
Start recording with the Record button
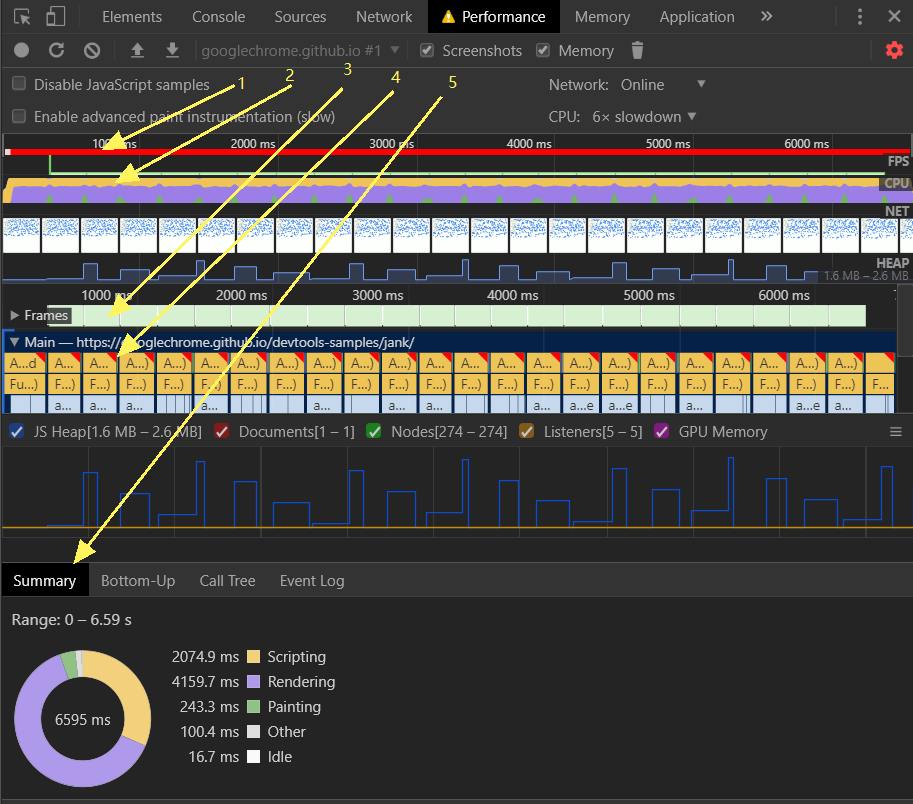tap(22, 50)
